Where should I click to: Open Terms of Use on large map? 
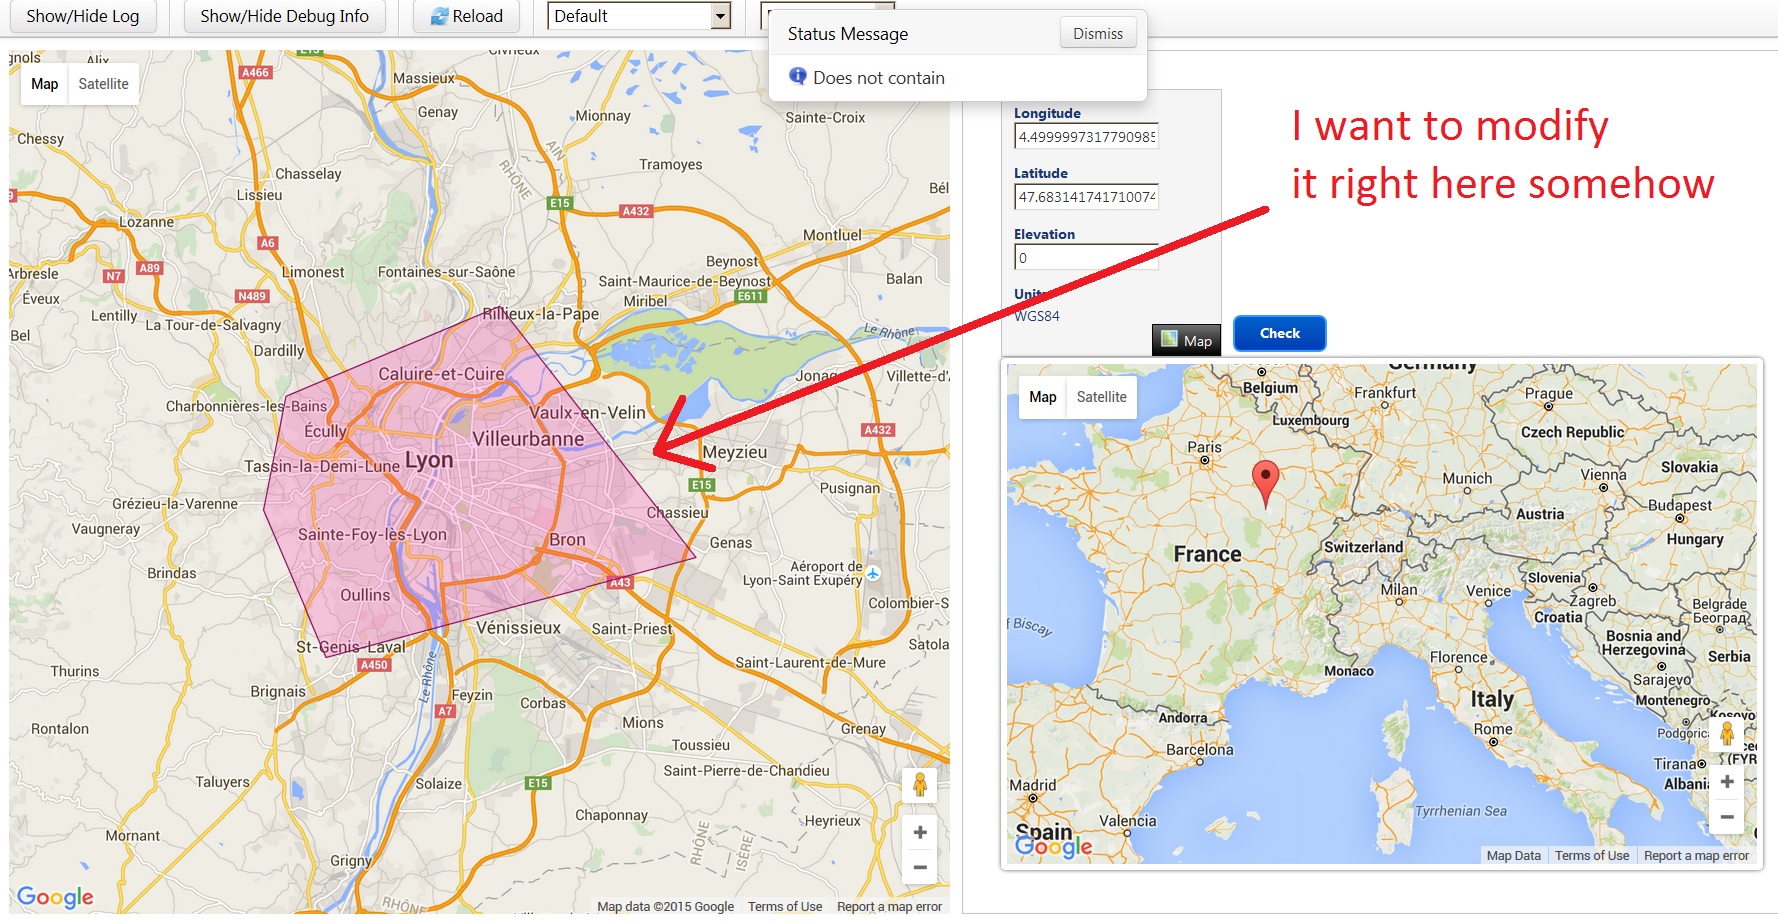(785, 907)
